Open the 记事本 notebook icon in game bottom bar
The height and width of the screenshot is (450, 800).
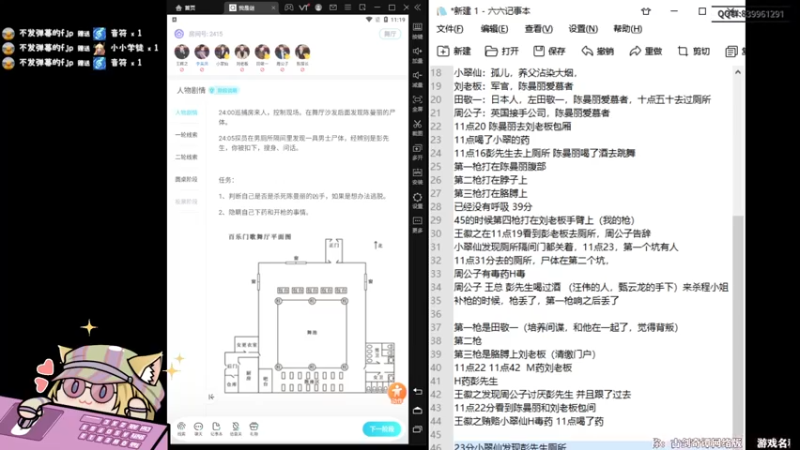[x=216, y=429]
